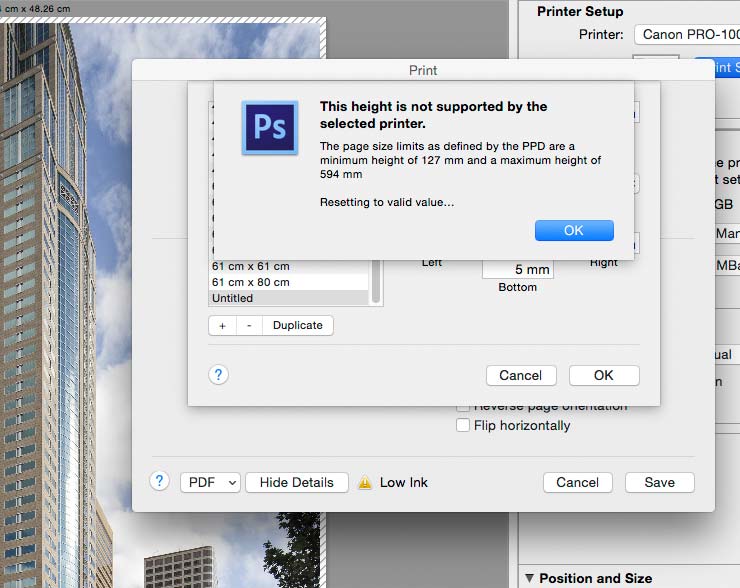Click the skyscraper print preview image

pos(66,302)
